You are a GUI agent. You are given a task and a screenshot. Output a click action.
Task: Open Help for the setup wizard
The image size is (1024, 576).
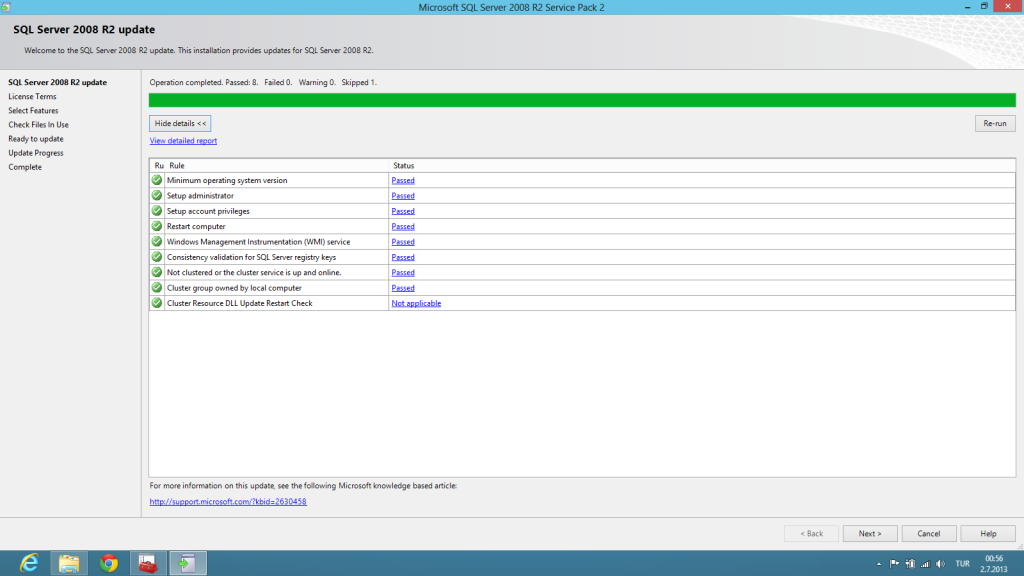(x=988, y=534)
